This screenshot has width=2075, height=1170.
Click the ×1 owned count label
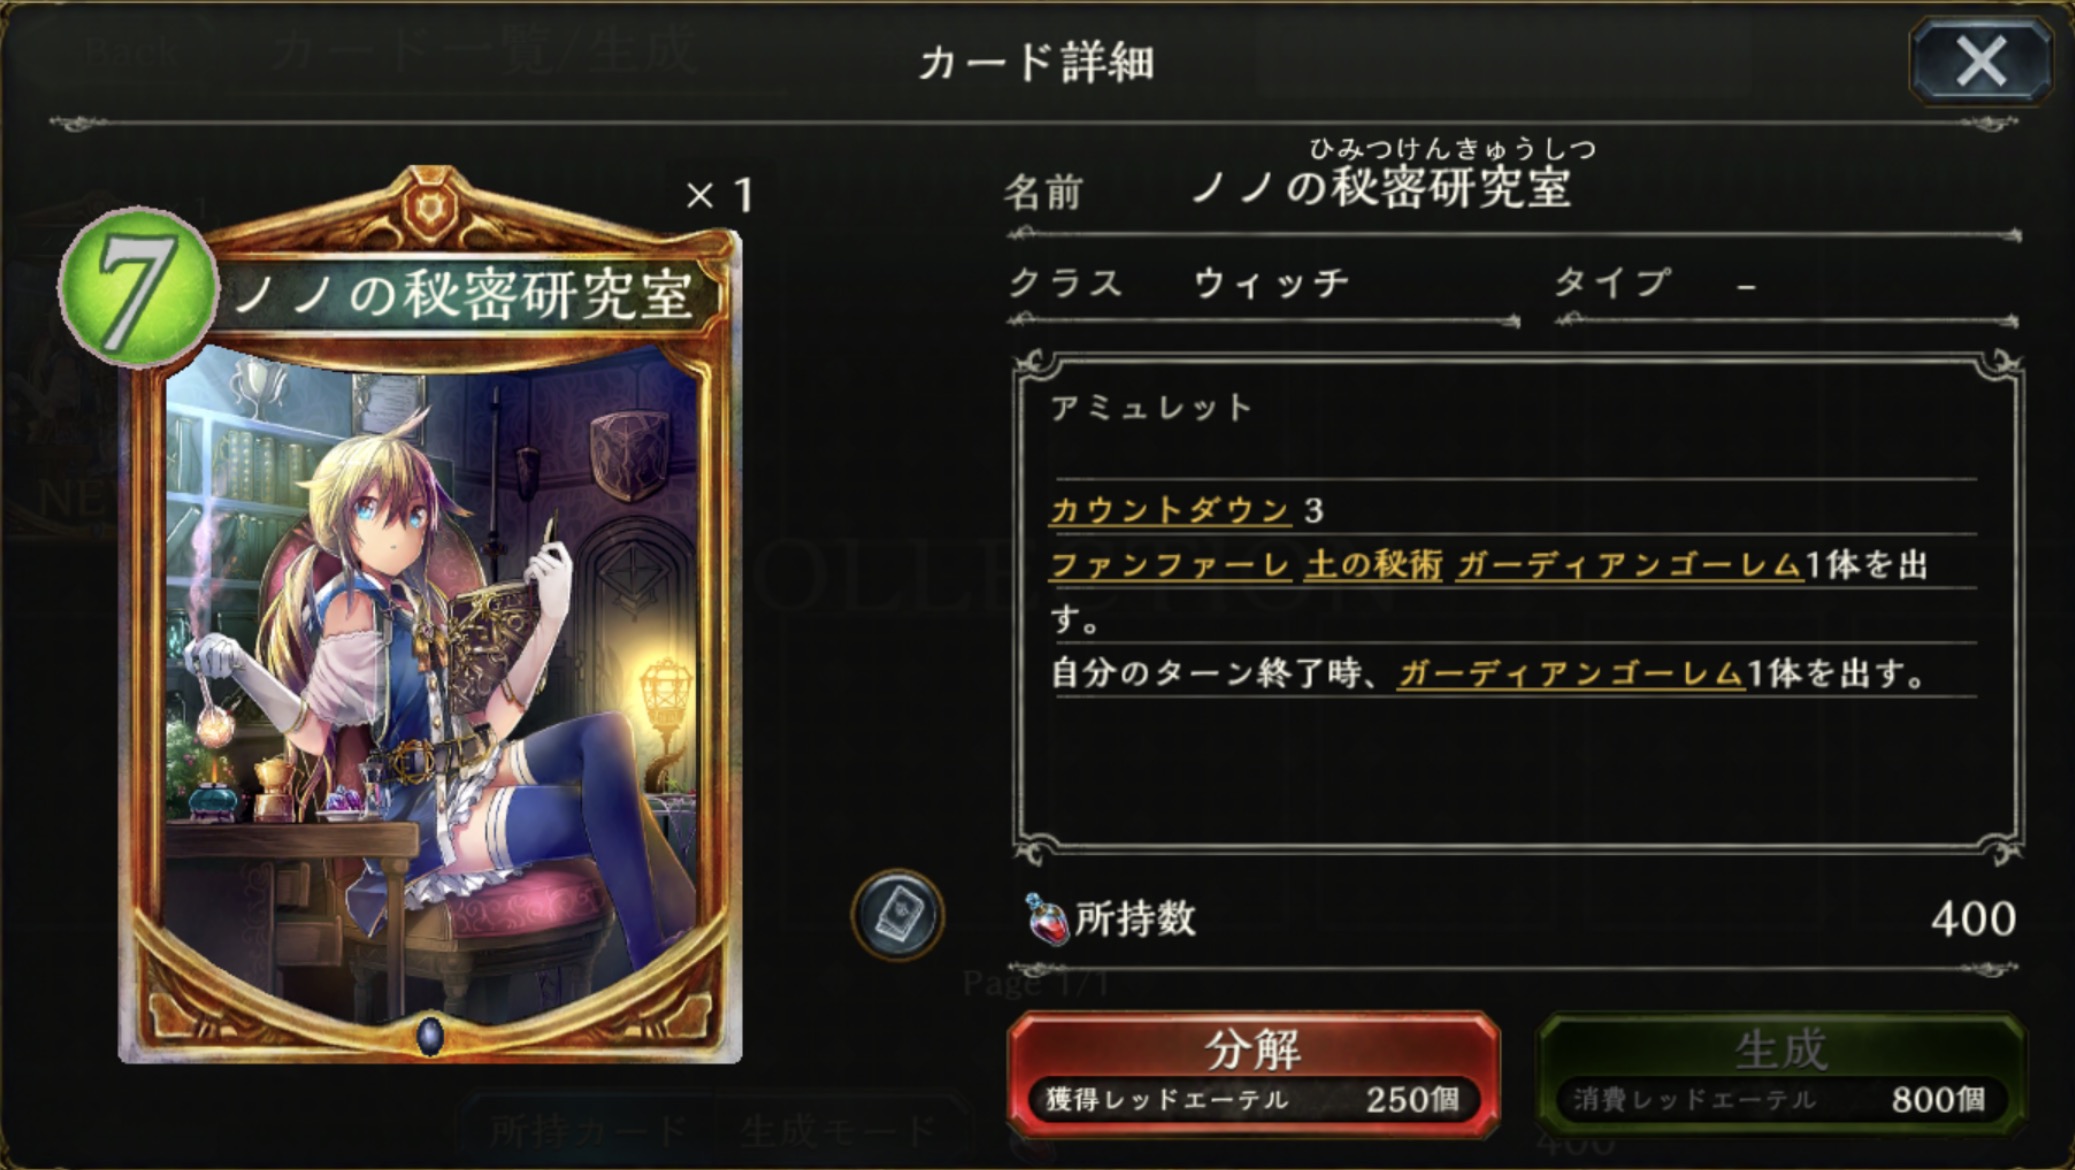(x=720, y=195)
